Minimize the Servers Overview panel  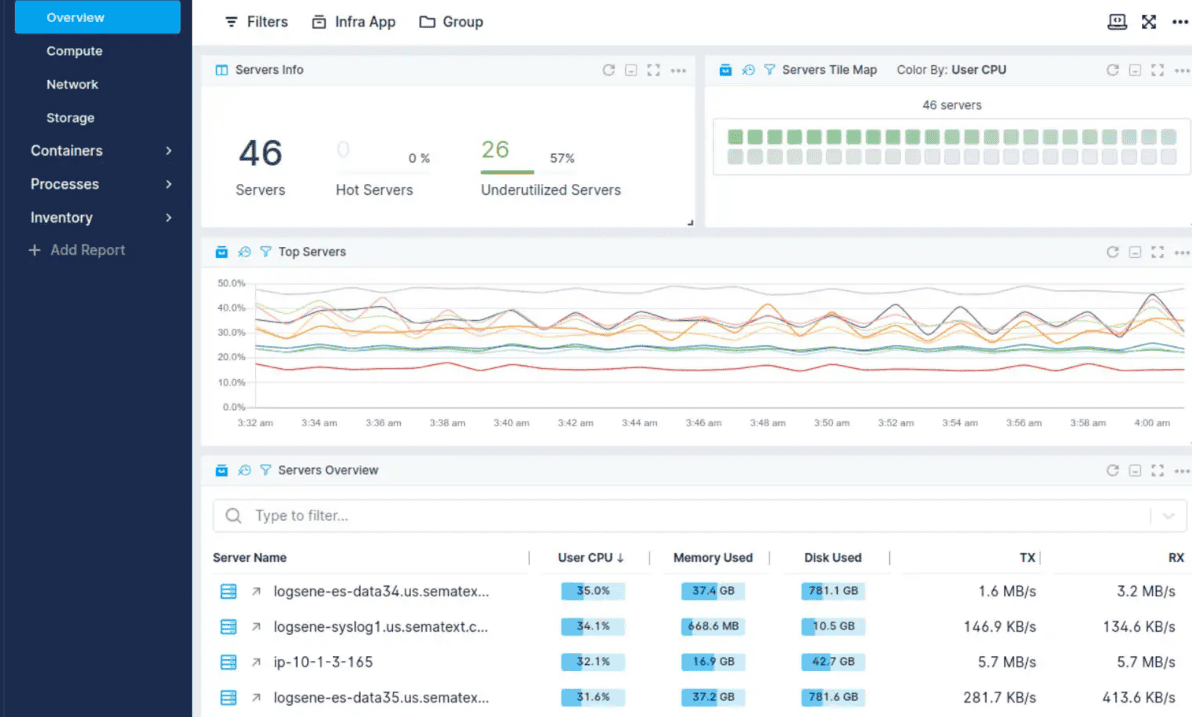pos(1135,471)
